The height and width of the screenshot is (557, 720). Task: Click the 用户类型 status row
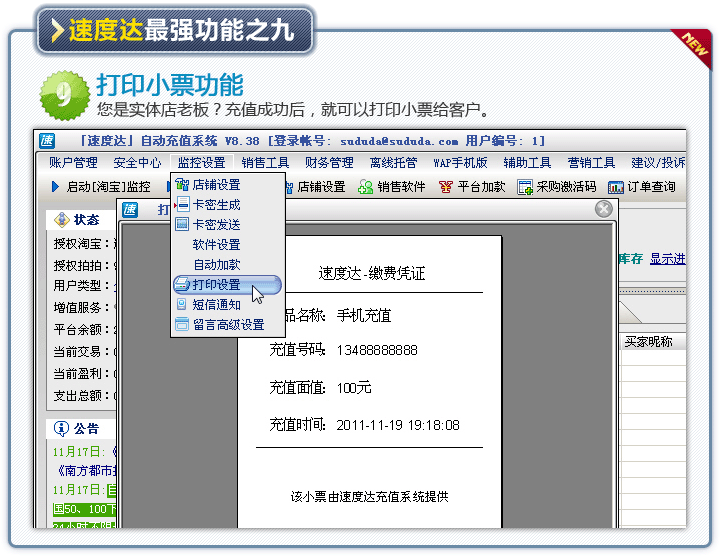84,285
